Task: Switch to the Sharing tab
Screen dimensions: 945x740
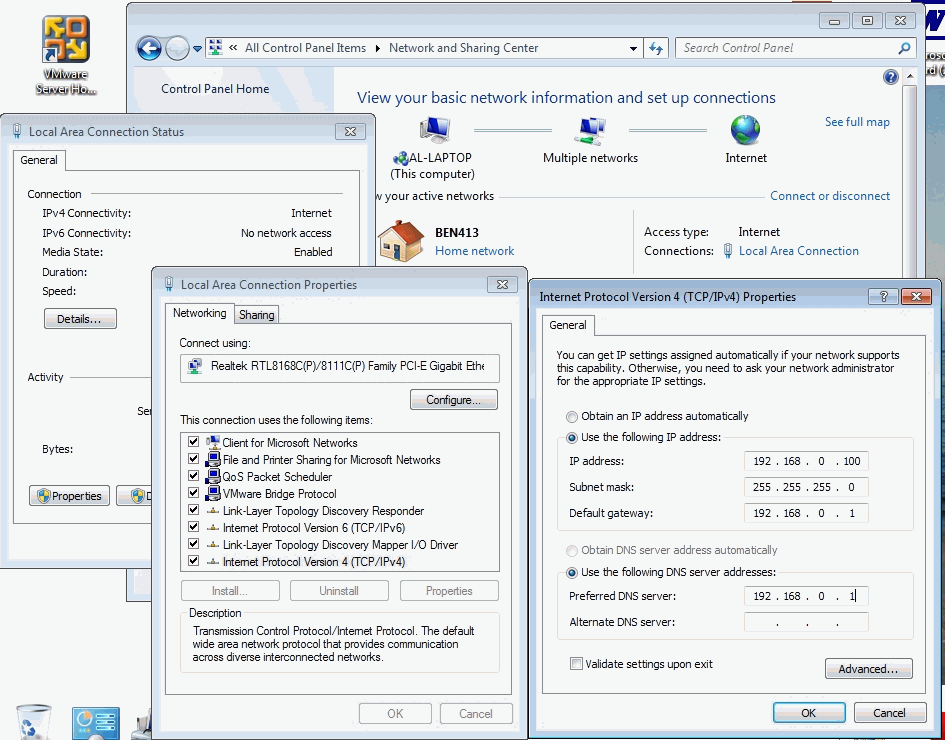Action: point(256,313)
